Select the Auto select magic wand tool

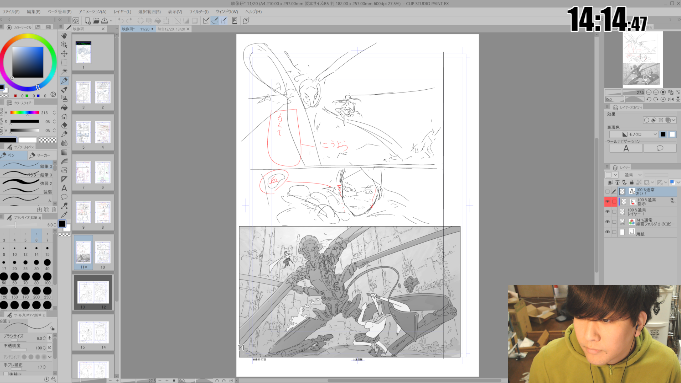[64, 72]
